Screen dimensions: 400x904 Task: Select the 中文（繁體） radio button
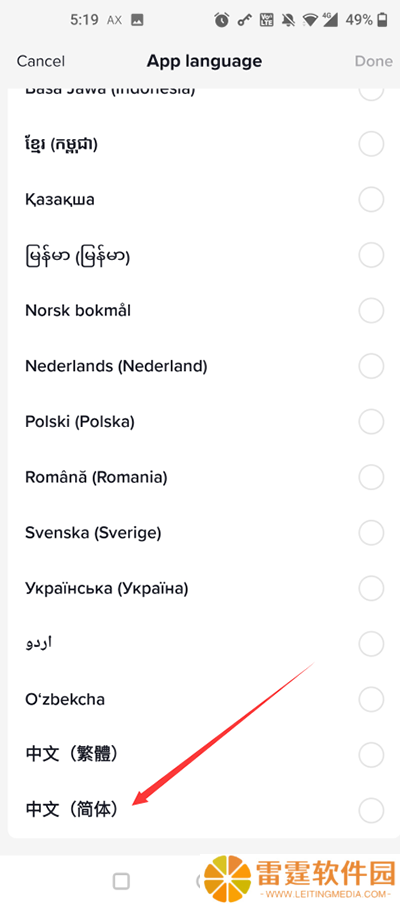pyautogui.click(x=371, y=754)
